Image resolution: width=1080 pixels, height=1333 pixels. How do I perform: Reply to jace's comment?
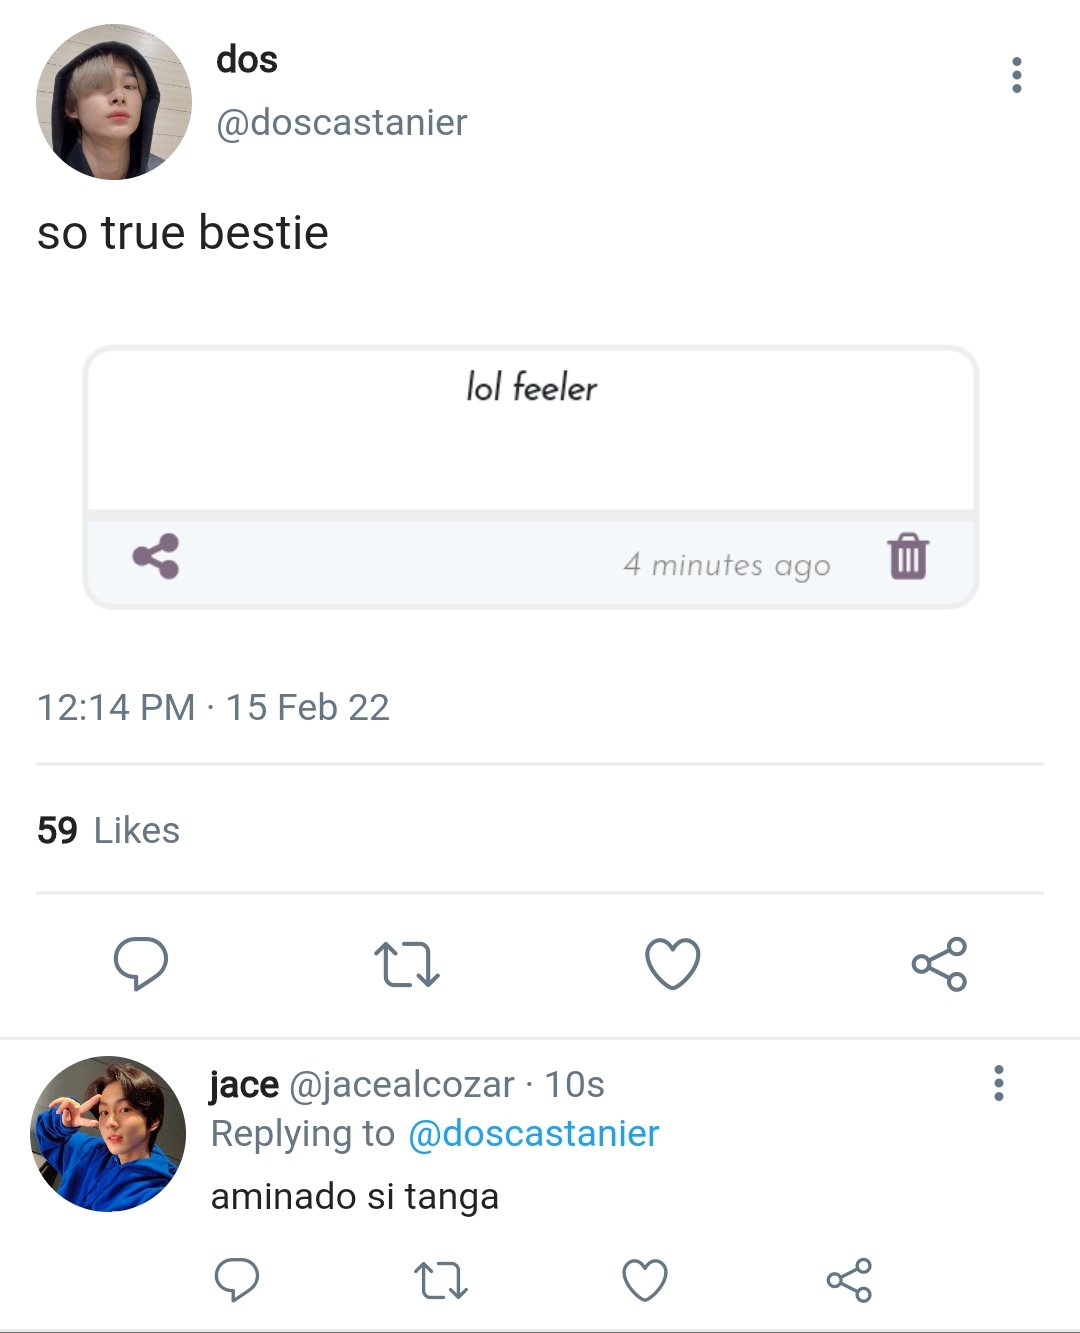(237, 1280)
